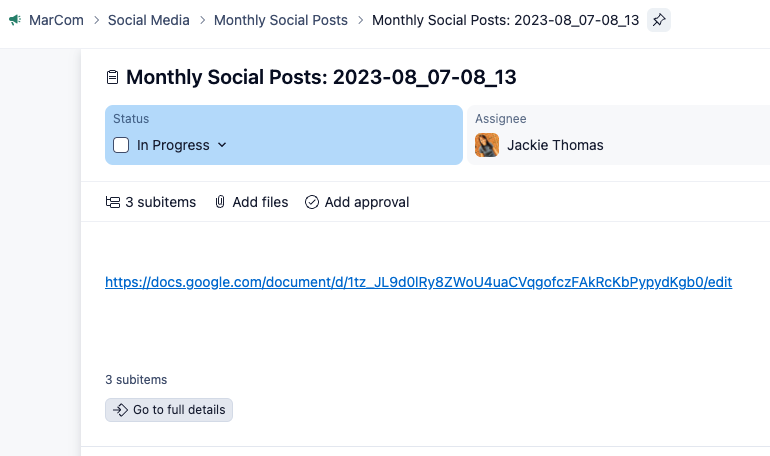Image resolution: width=770 pixels, height=456 pixels.
Task: Click the MarCom megaphone icon
Action: point(15,20)
